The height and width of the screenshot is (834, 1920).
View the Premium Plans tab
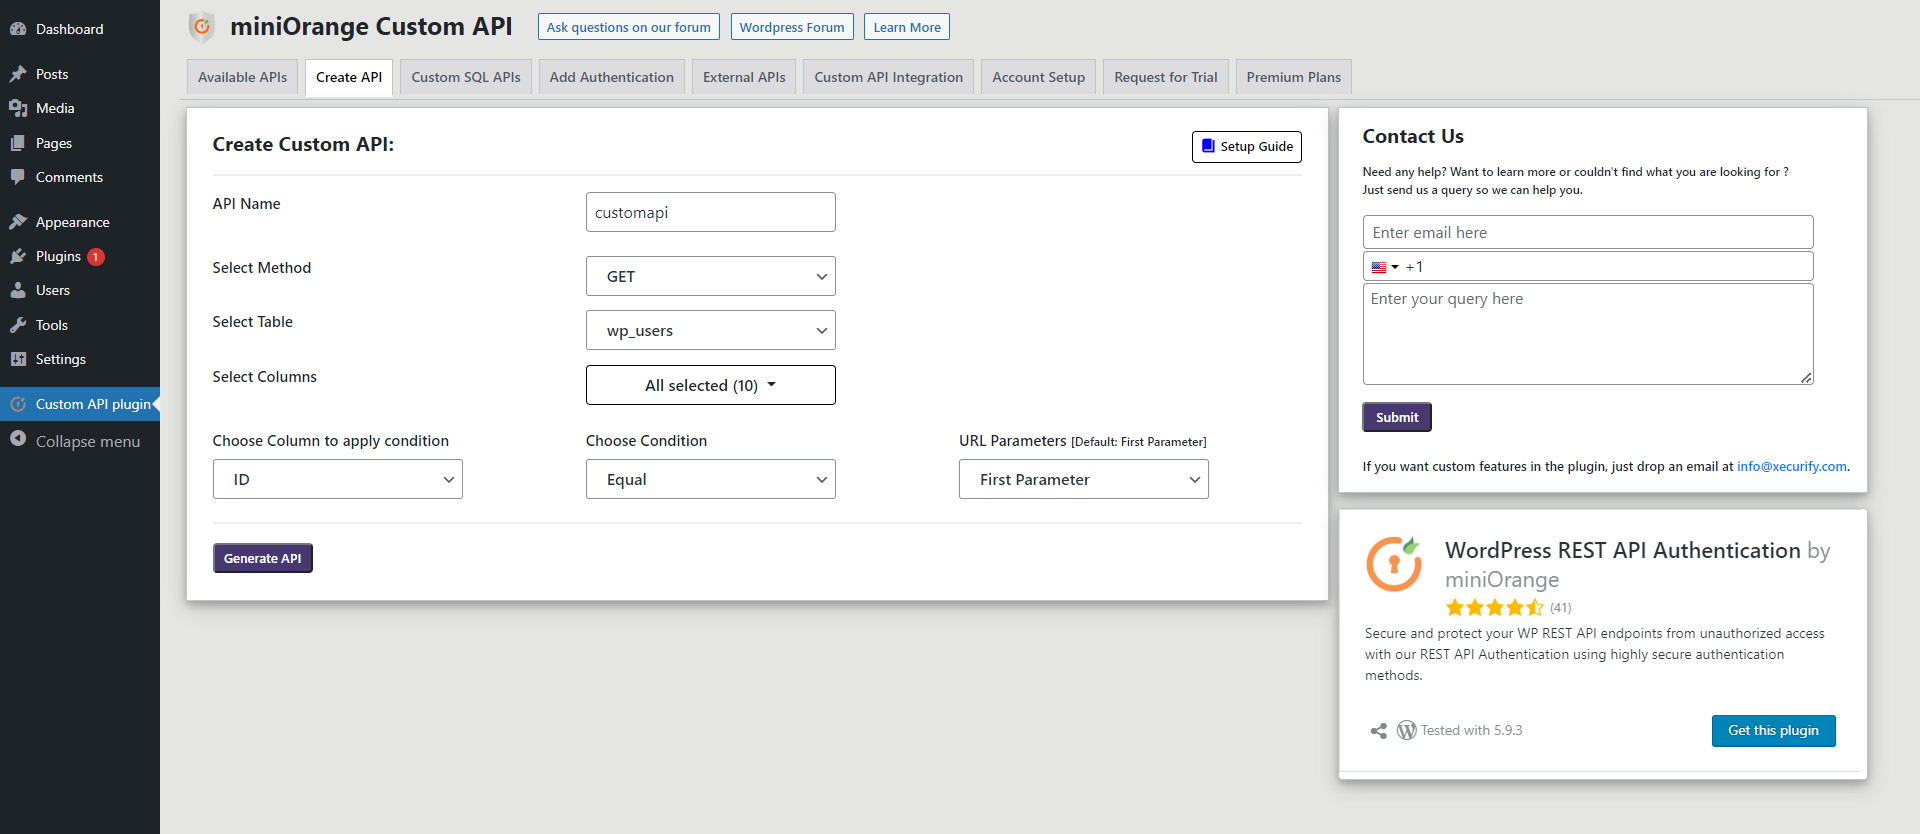click(x=1294, y=77)
